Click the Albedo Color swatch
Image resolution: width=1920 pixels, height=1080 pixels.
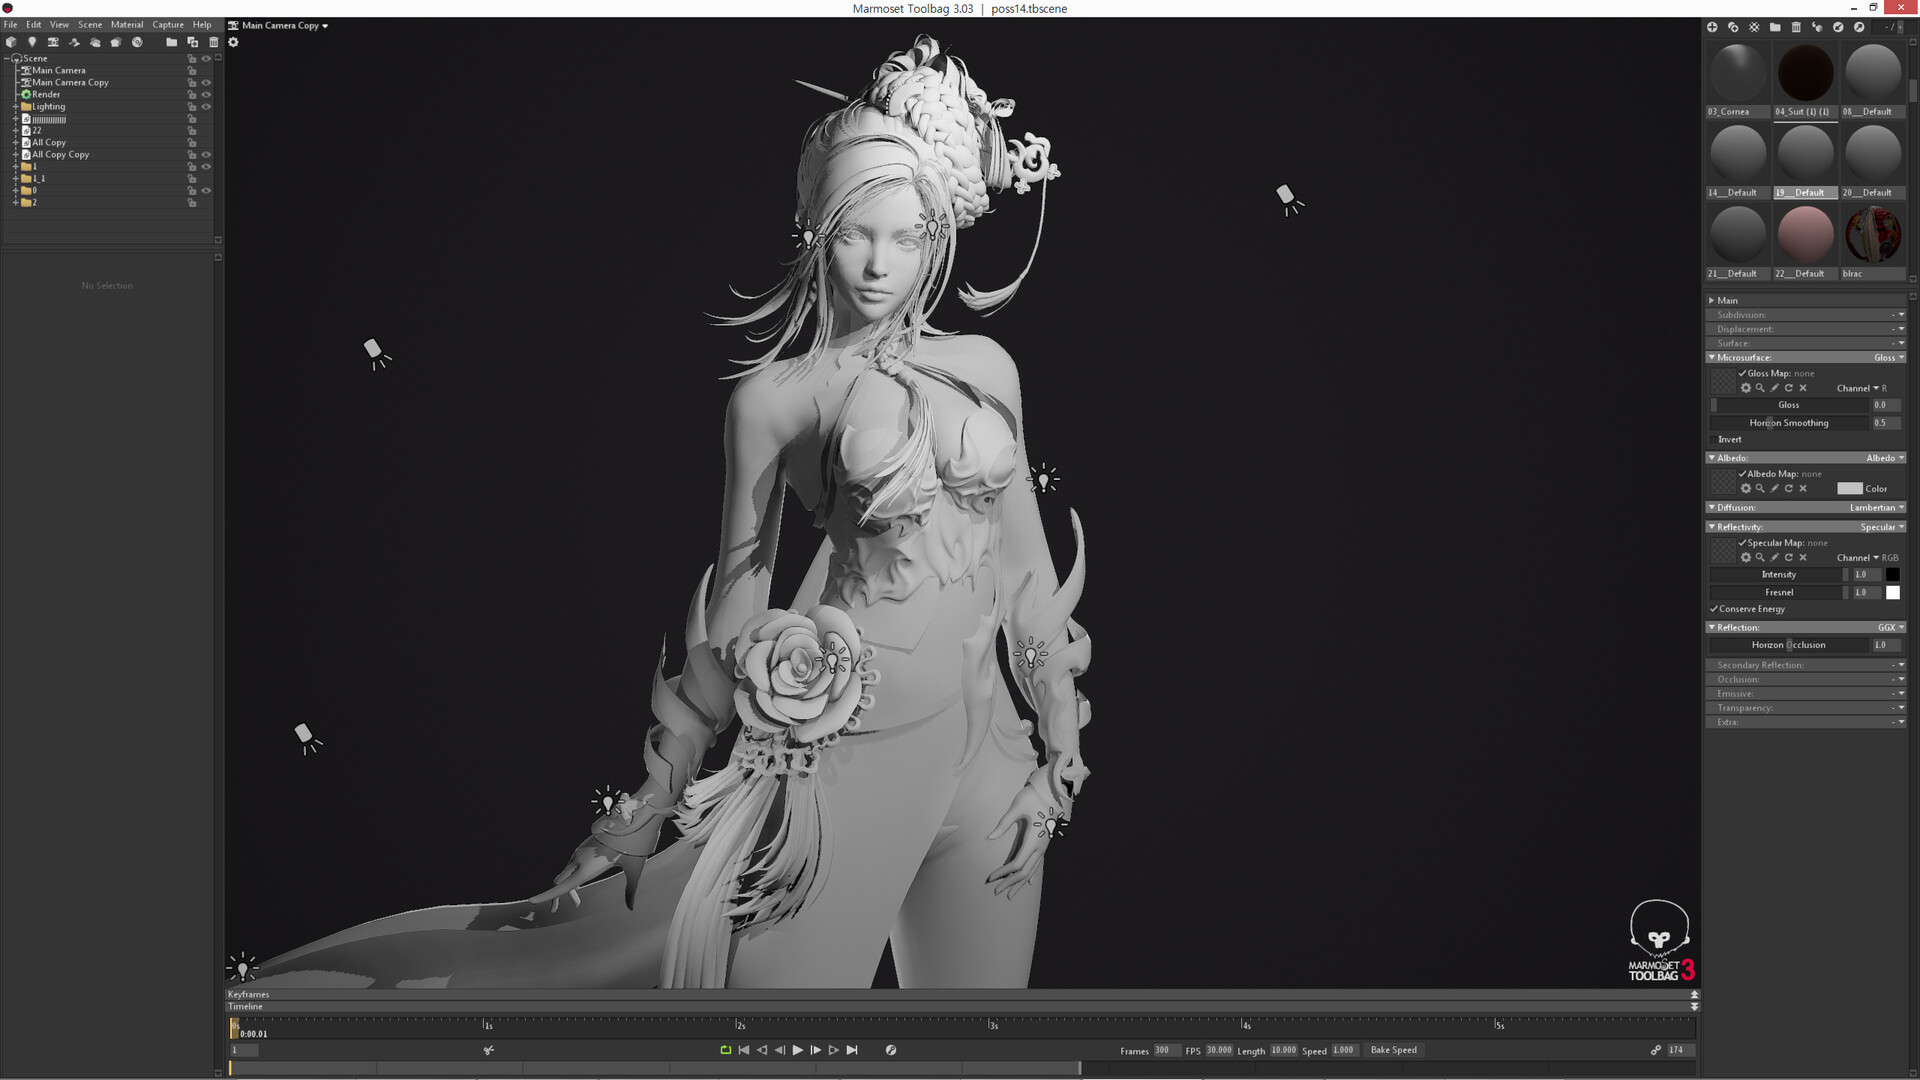coord(1849,489)
